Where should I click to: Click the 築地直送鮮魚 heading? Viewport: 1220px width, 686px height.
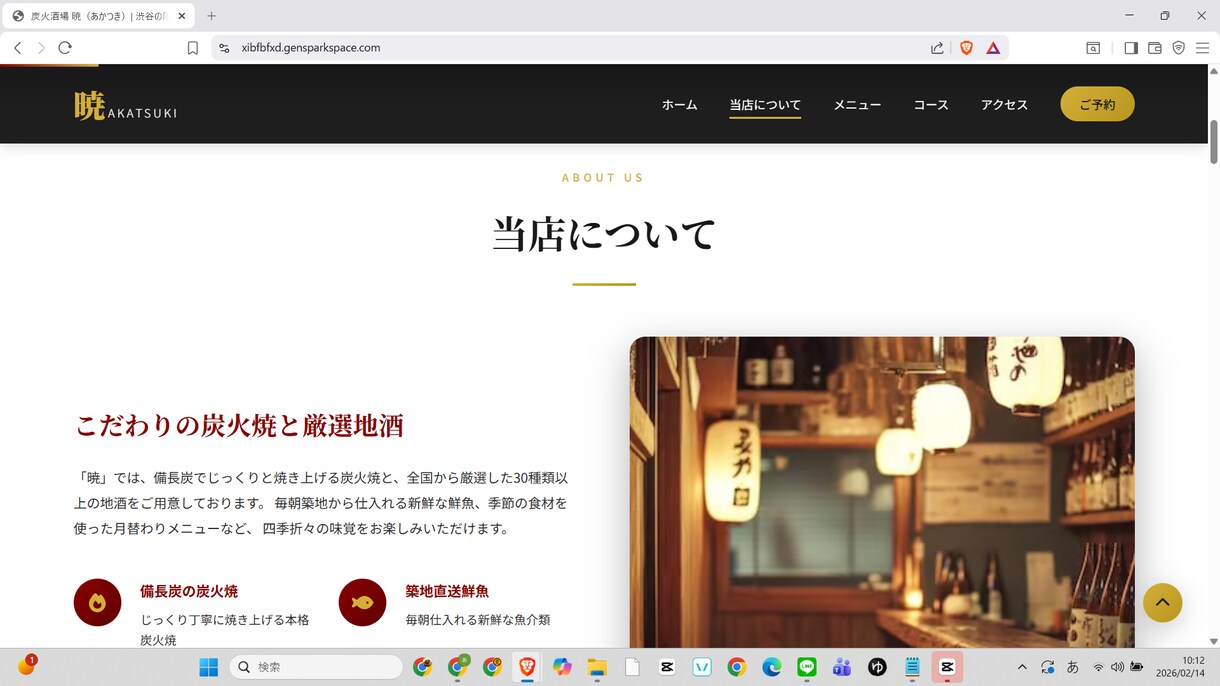point(447,591)
